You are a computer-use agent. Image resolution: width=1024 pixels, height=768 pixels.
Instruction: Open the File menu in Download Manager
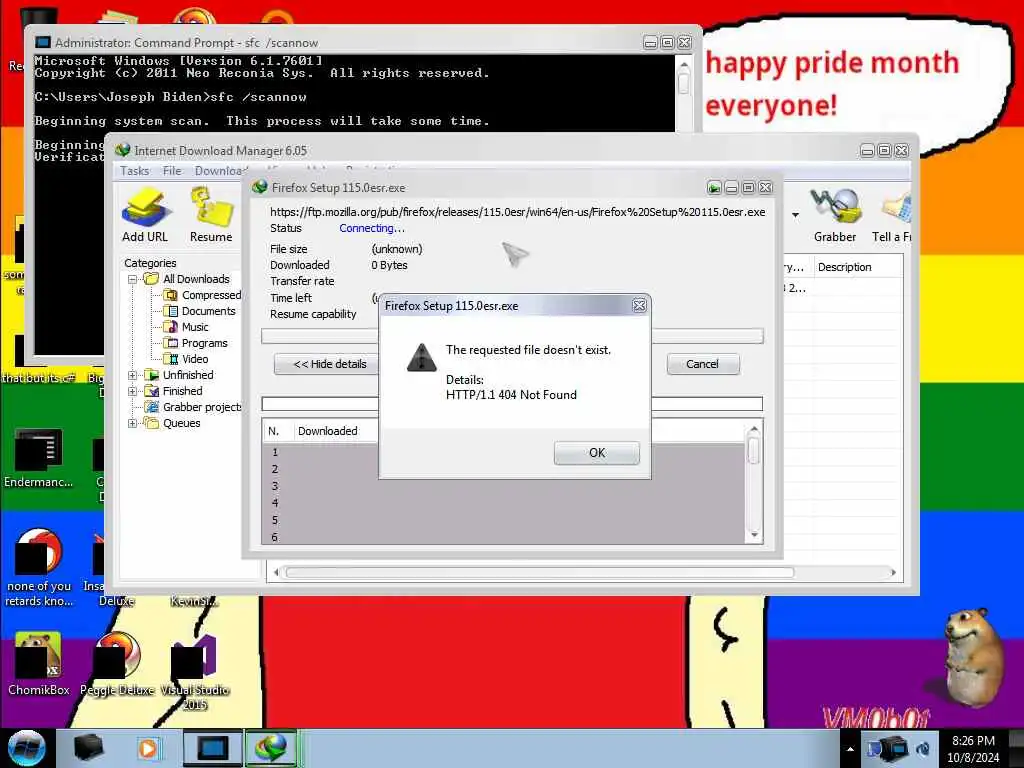point(172,170)
